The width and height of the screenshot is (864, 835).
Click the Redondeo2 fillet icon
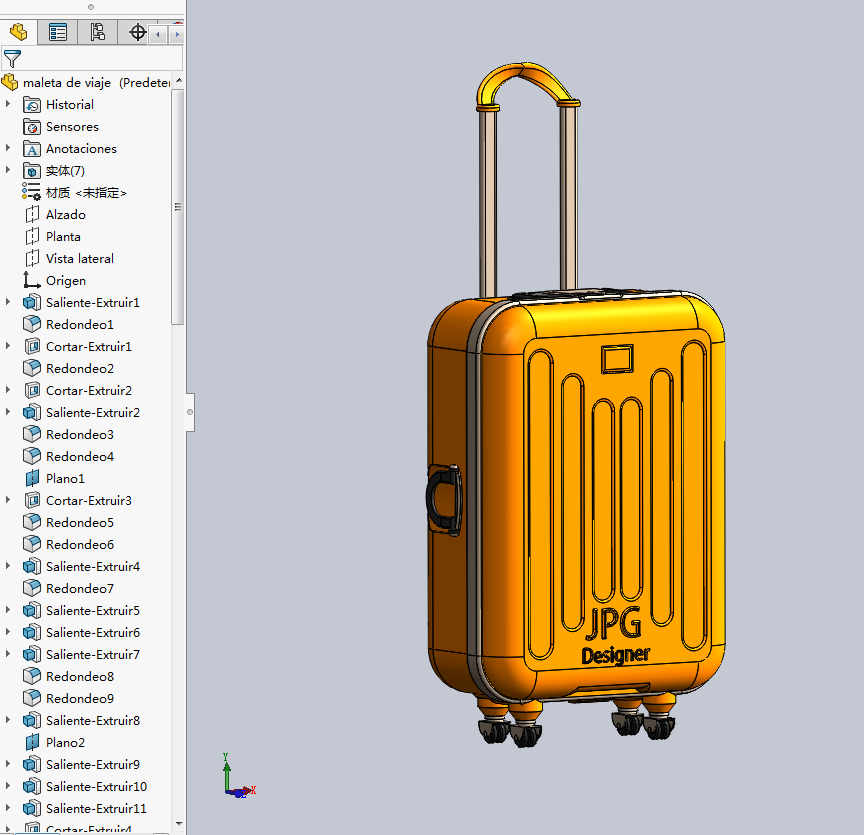pos(32,368)
